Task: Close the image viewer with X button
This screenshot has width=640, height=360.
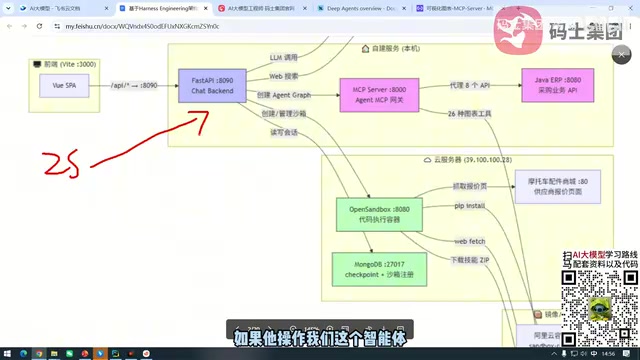Action: 621,54
